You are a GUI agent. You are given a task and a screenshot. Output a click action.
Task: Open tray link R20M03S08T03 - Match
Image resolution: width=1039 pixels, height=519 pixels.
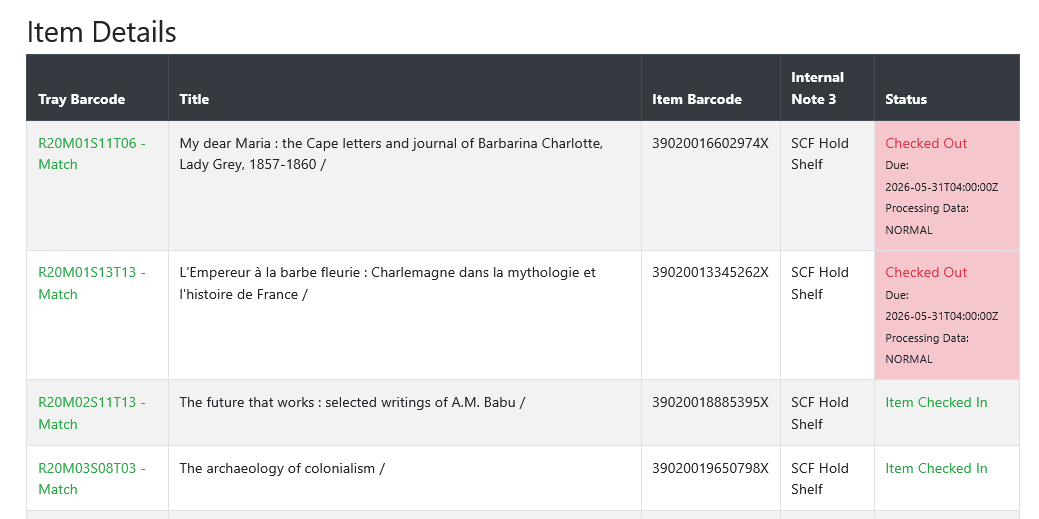[91, 479]
